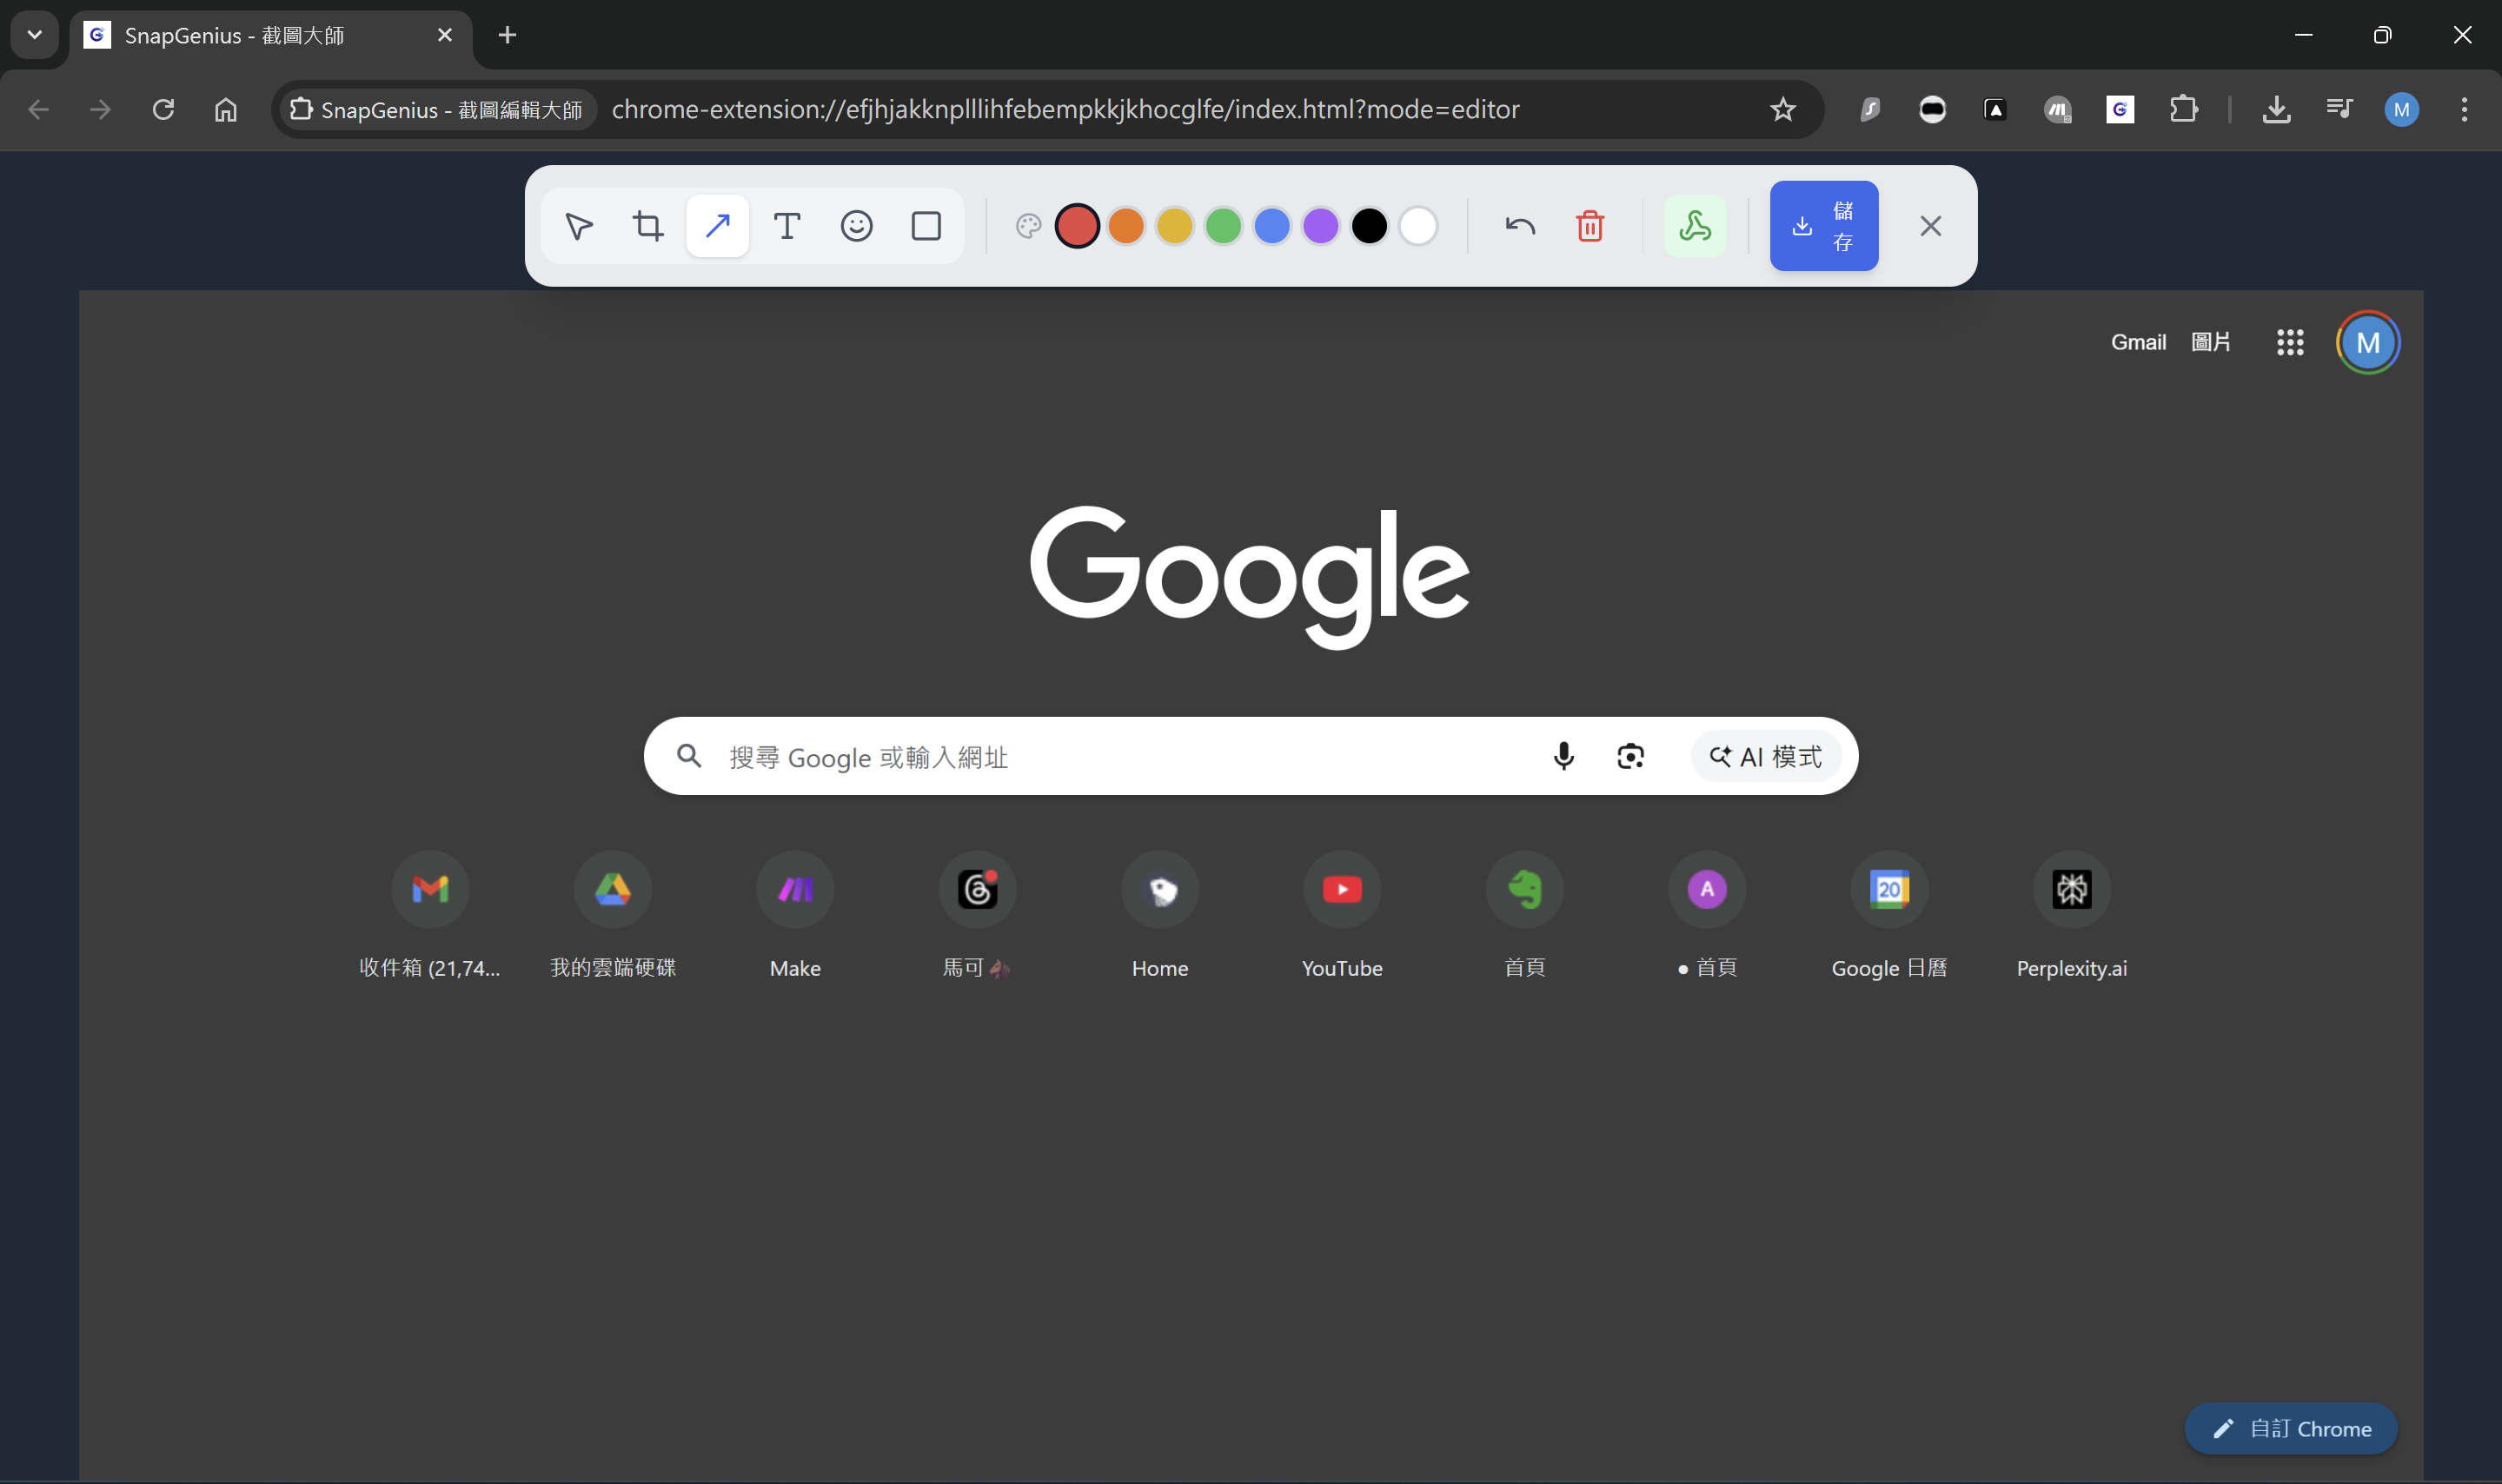Open the Extensions puzzle menu

(2183, 109)
